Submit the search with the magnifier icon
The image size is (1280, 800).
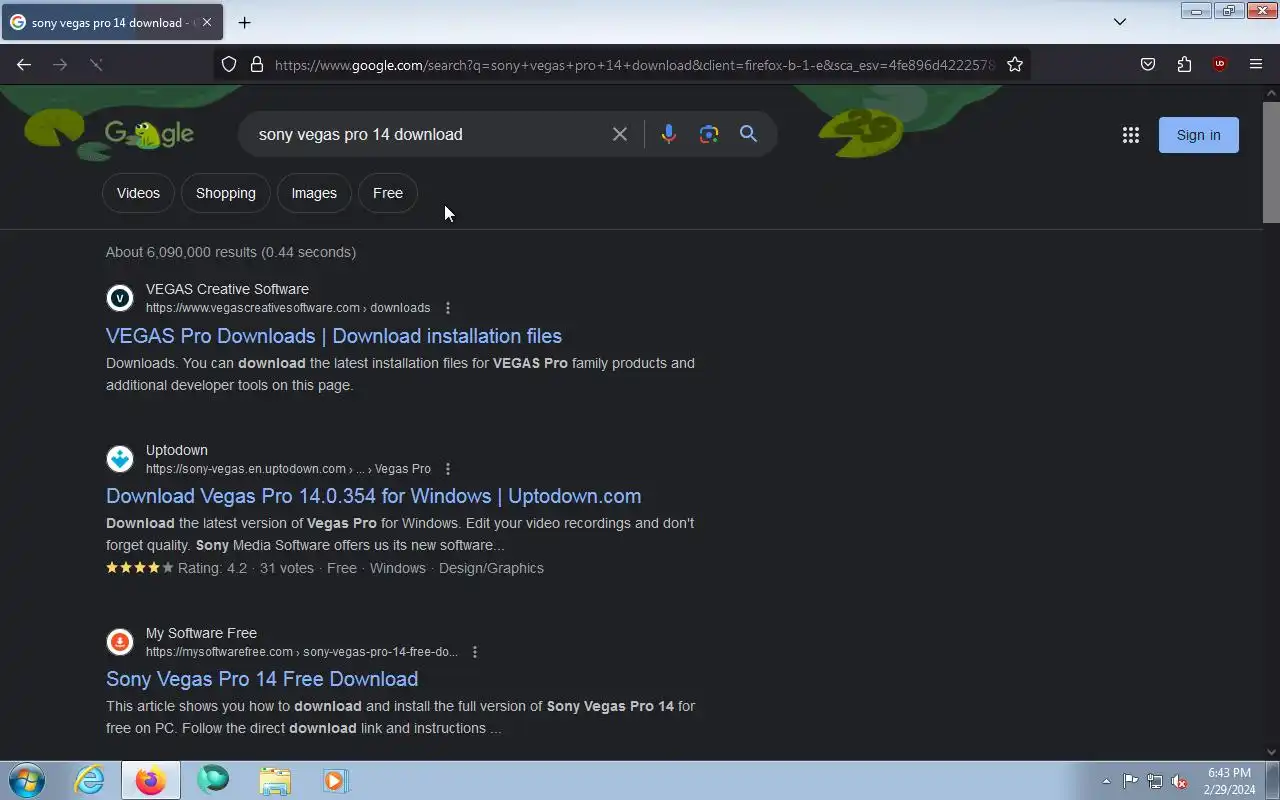tap(748, 134)
